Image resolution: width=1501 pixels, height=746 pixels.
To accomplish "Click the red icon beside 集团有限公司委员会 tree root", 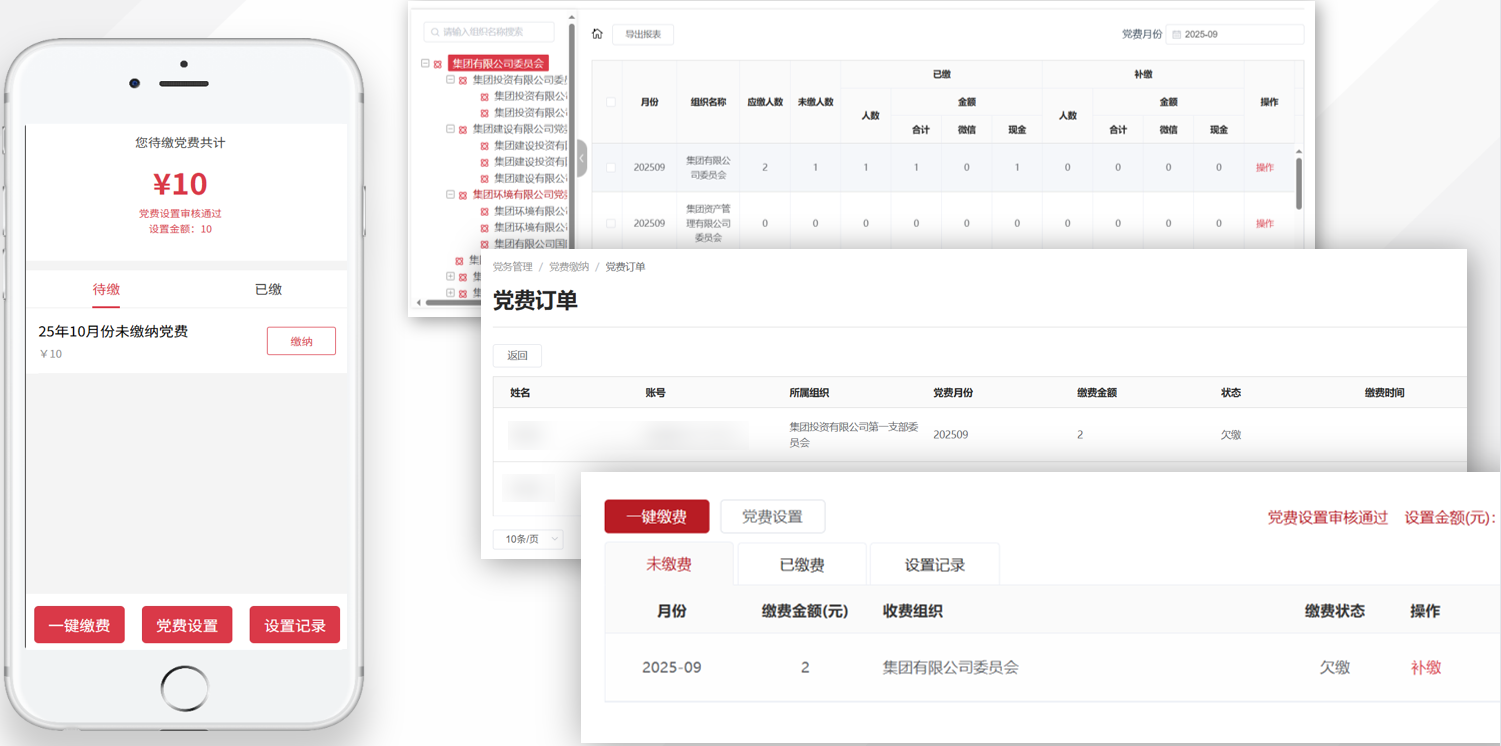I will click(x=438, y=64).
